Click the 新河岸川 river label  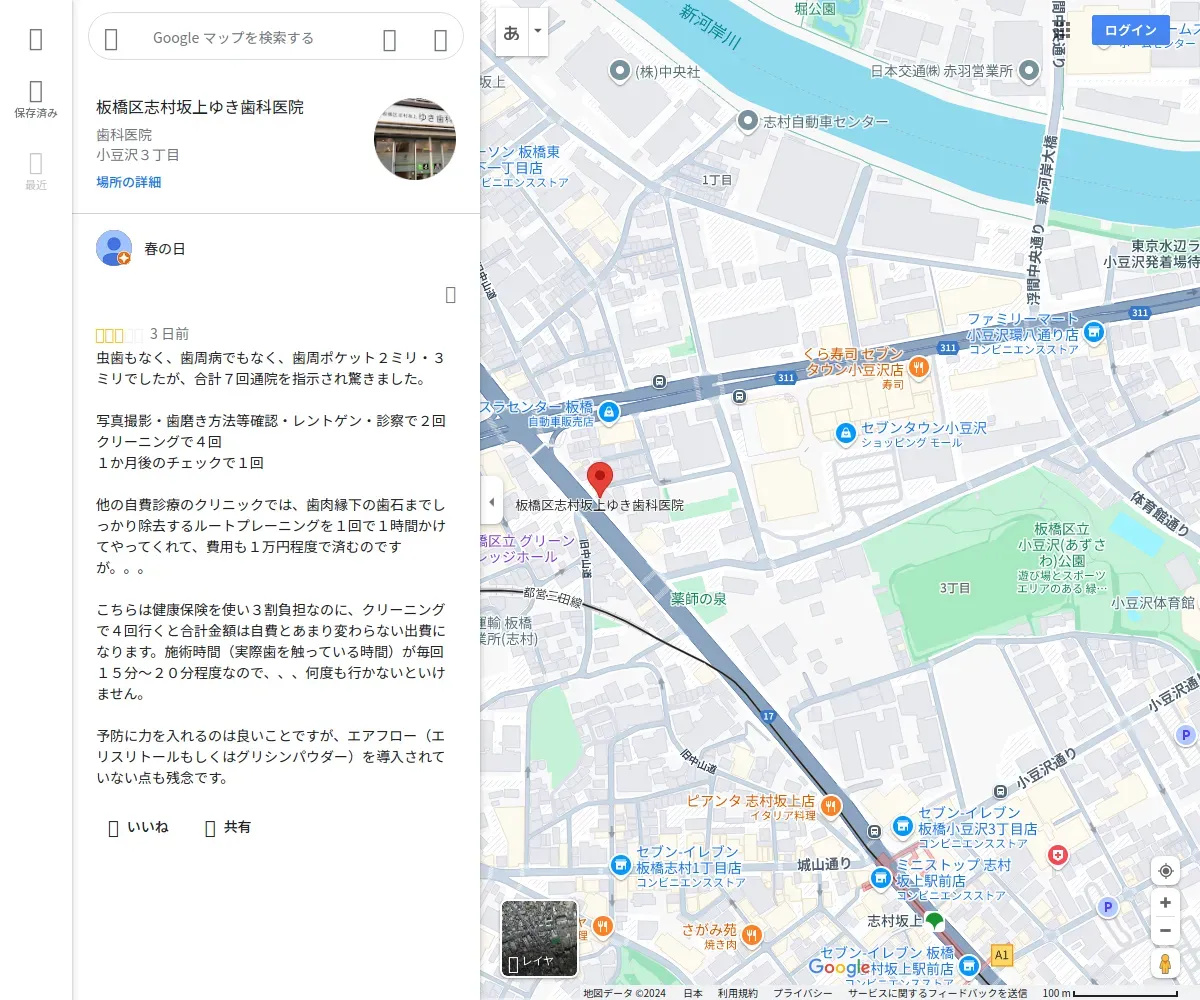click(x=709, y=28)
